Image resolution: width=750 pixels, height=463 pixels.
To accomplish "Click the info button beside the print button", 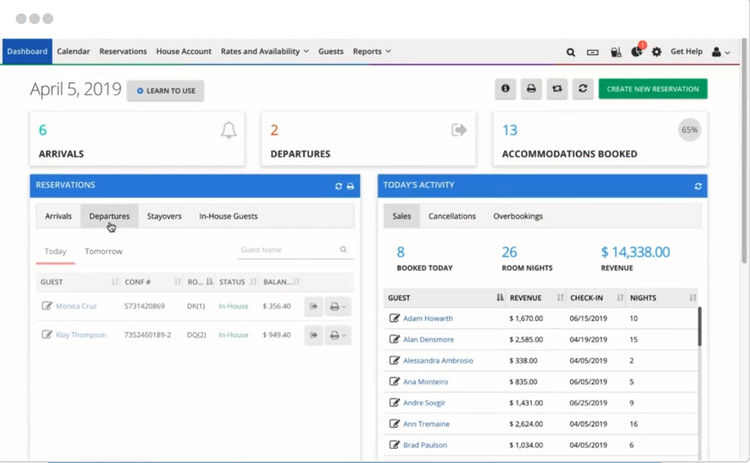I will pyautogui.click(x=505, y=89).
